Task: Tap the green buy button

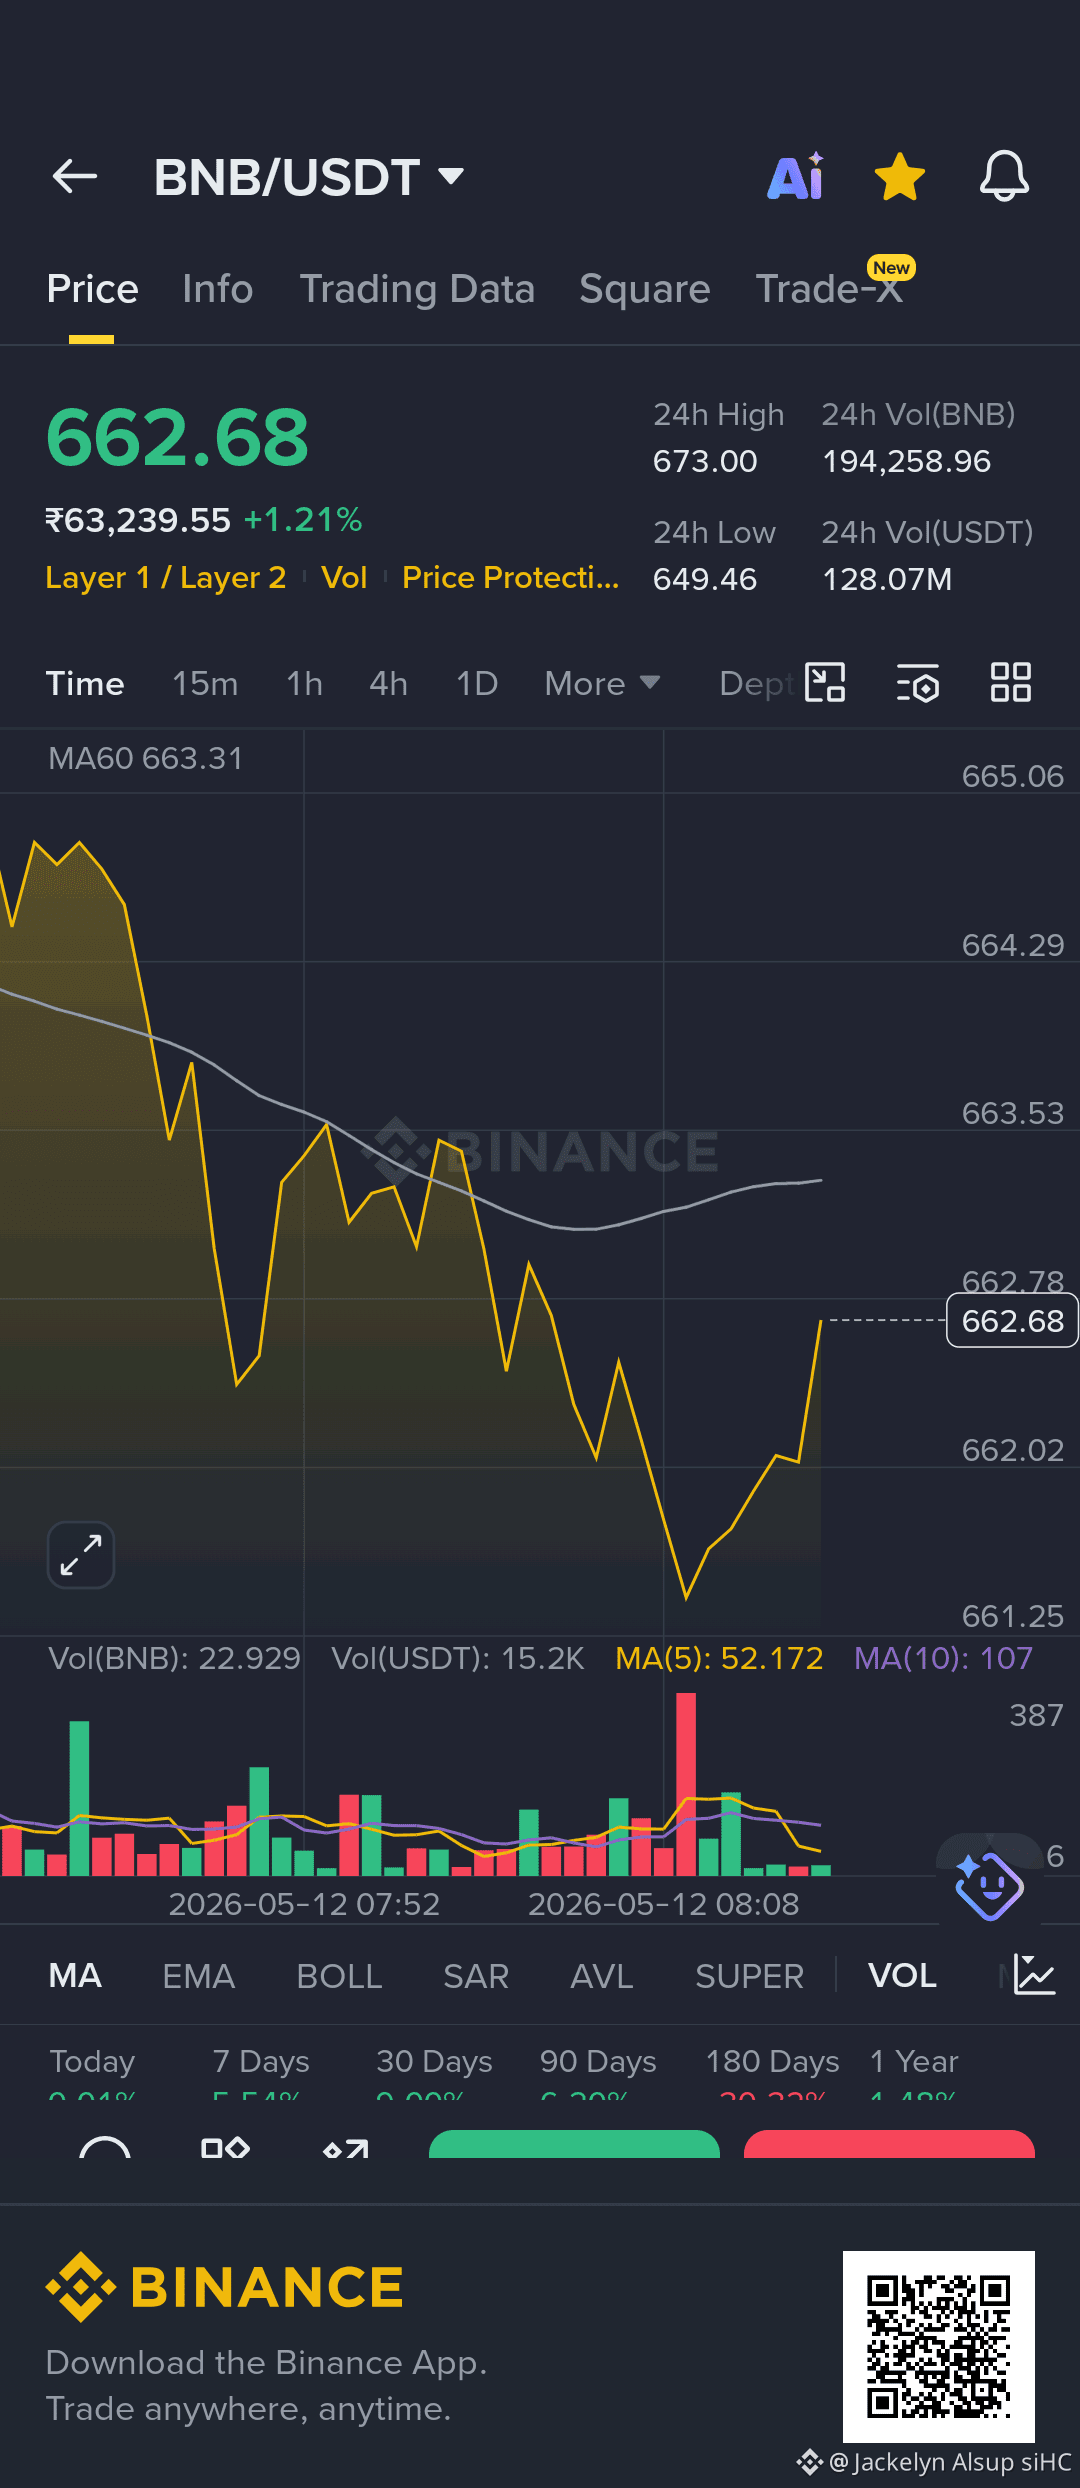Action: (574, 2144)
